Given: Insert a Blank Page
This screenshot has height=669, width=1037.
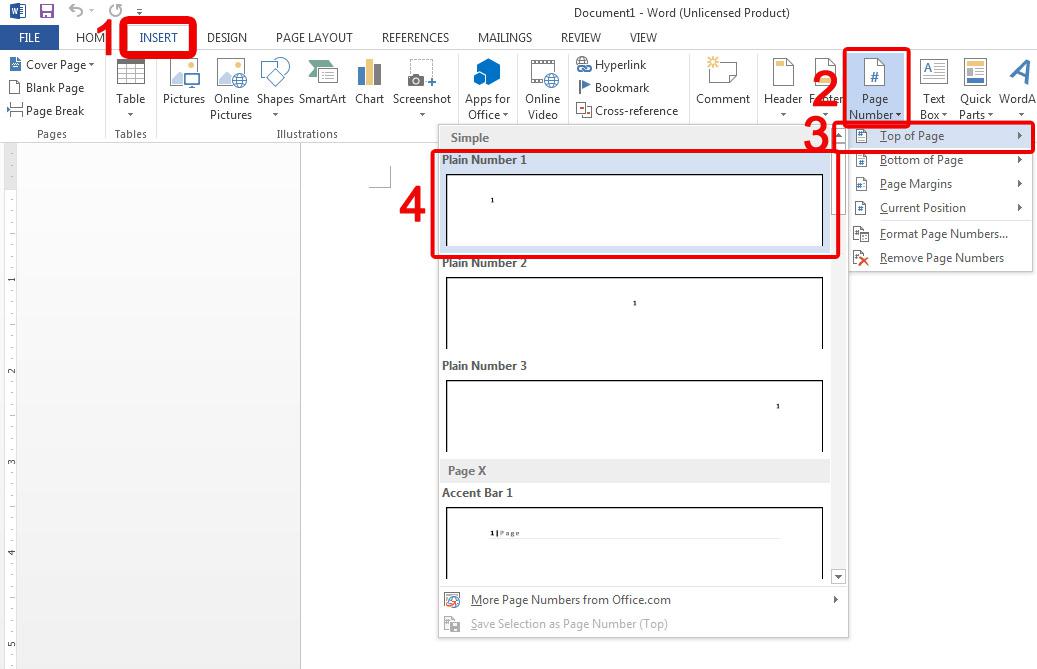Looking at the screenshot, I should coord(46,87).
